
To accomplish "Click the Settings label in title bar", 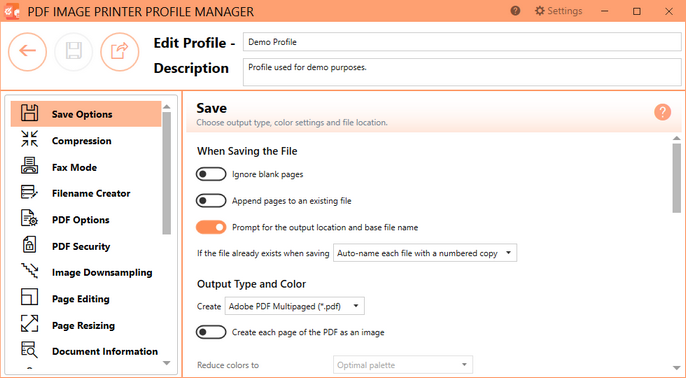I will (x=565, y=11).
